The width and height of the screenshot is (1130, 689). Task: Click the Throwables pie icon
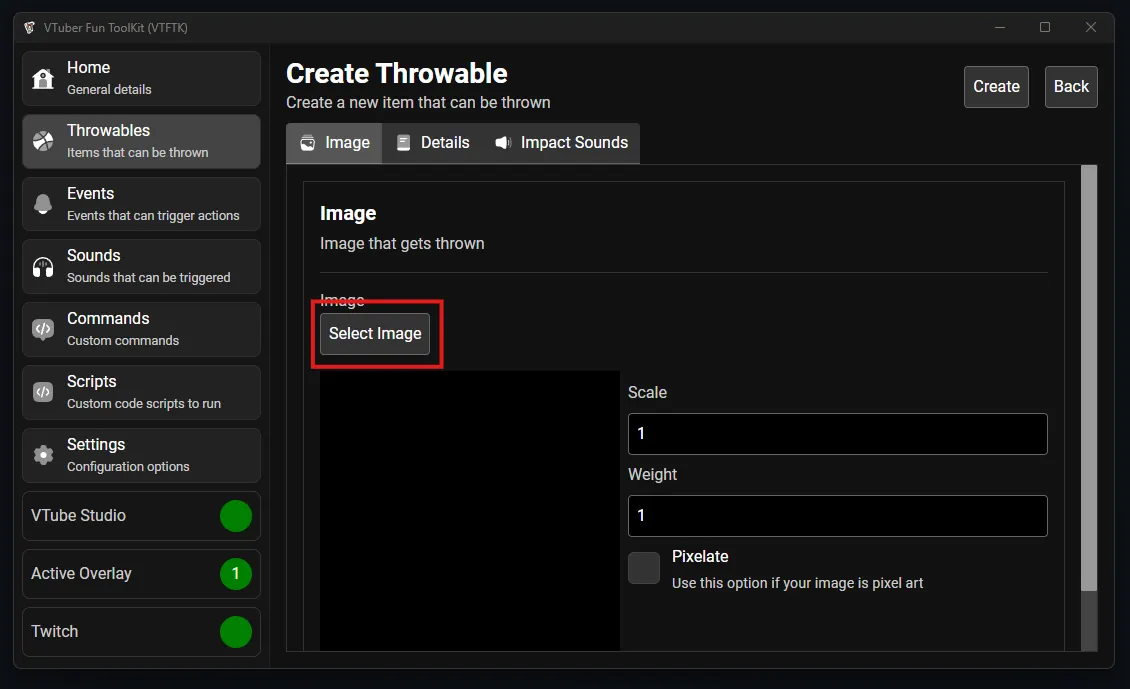coord(43,140)
